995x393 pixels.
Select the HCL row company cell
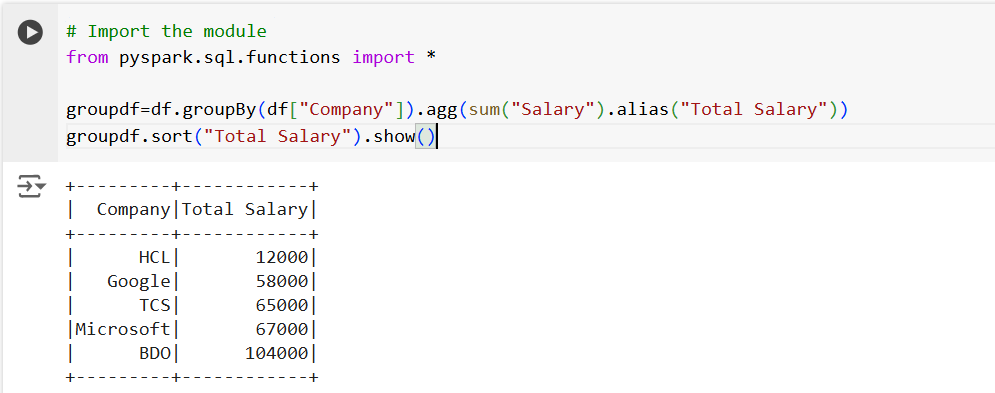tap(155, 257)
